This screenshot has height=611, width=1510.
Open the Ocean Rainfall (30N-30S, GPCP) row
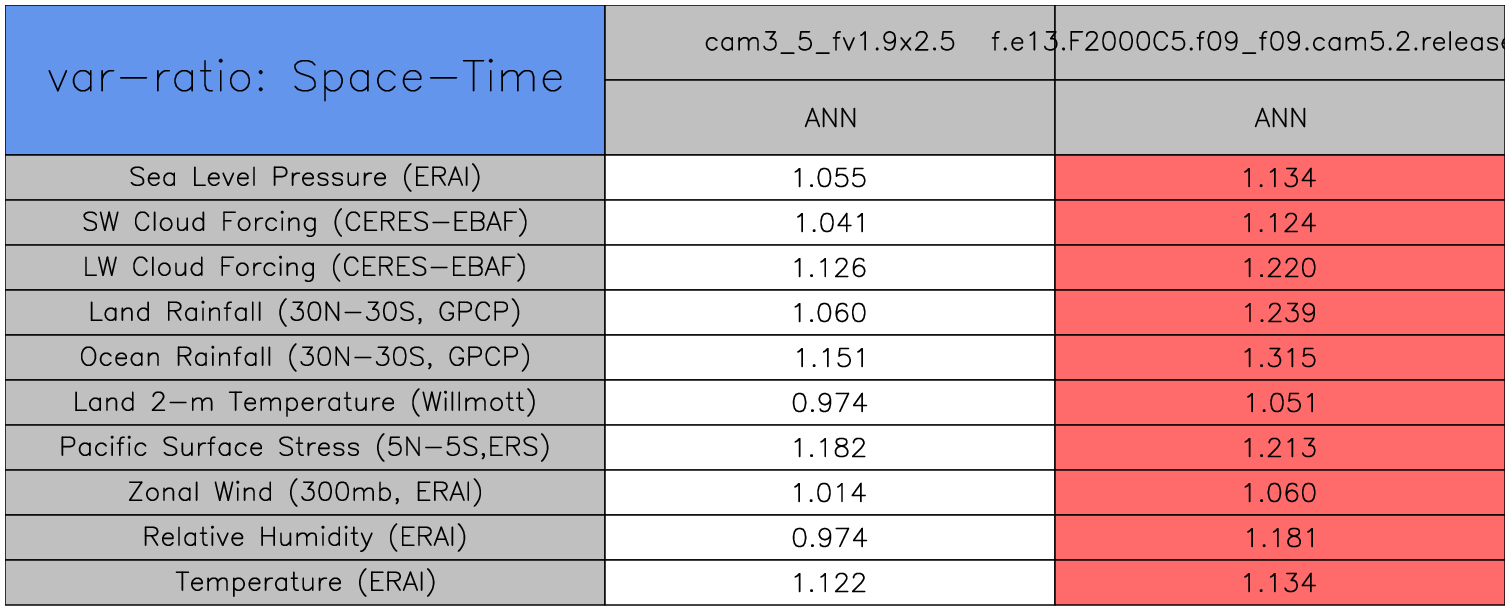[x=305, y=357]
